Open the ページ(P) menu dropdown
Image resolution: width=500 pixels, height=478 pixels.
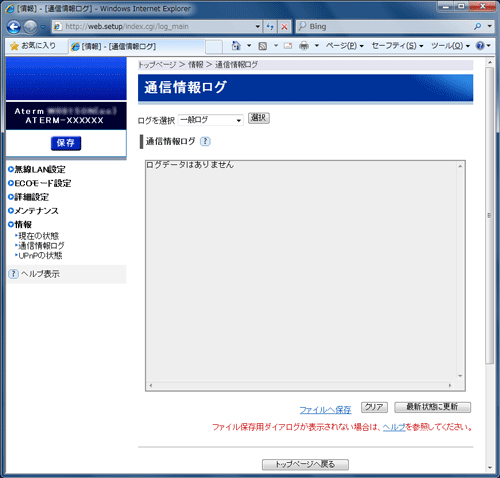click(x=344, y=46)
